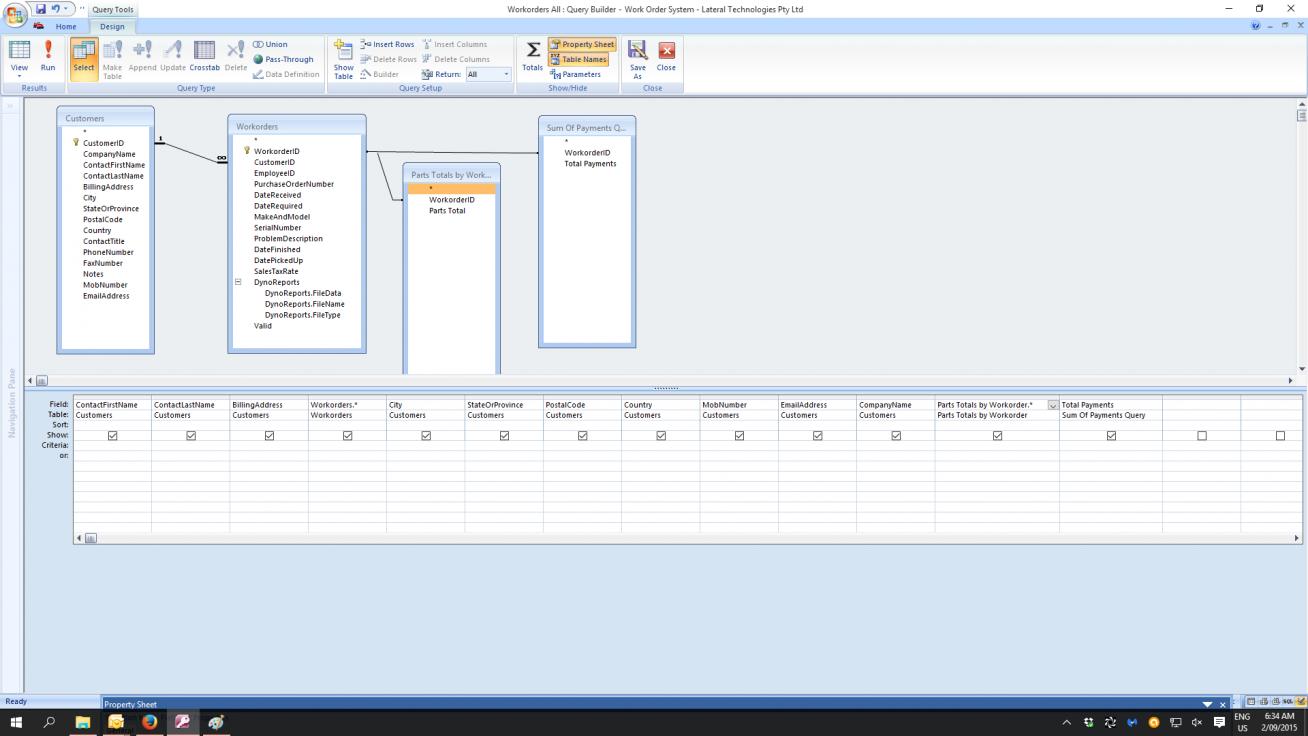The width and height of the screenshot is (1308, 736).
Task: Choose the Make Table query type
Action: 112,58
